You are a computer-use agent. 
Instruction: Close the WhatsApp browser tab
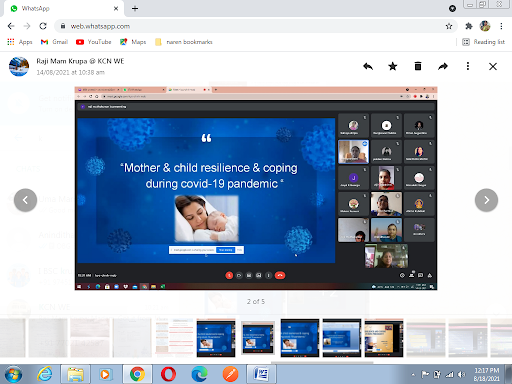[x=116, y=9]
